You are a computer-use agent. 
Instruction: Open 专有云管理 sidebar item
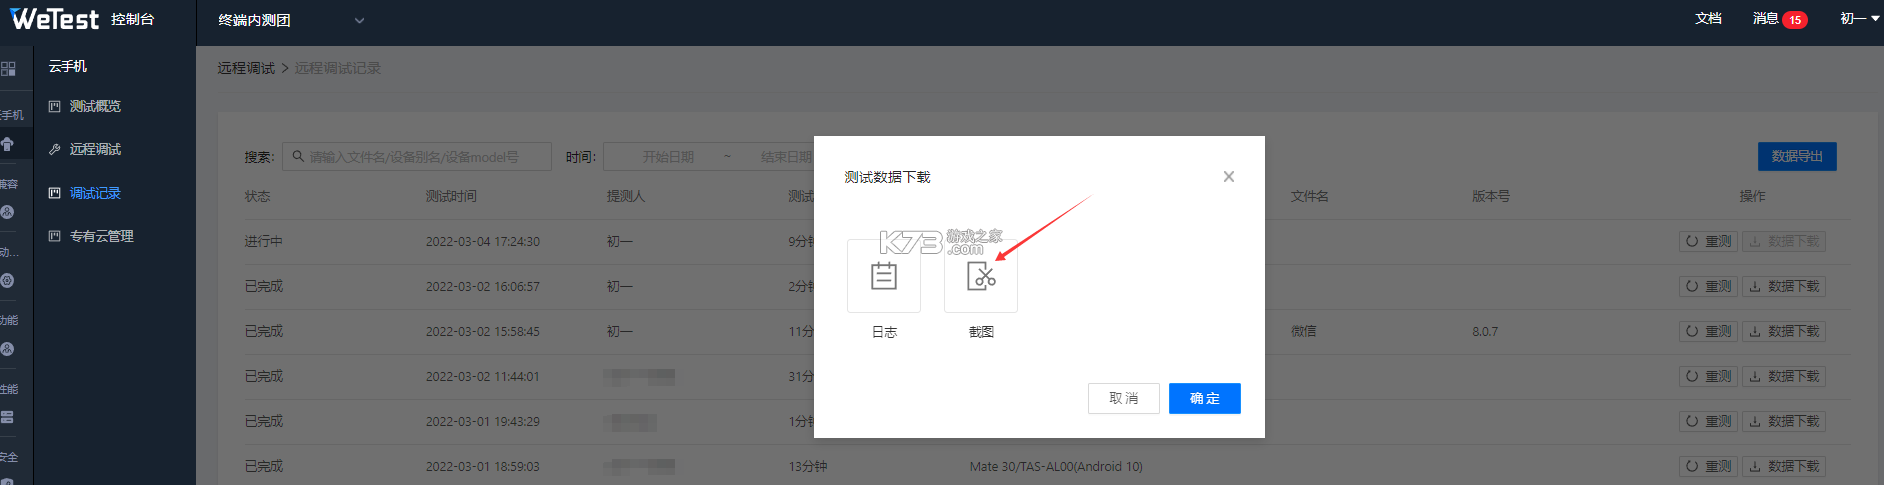[x=102, y=236]
